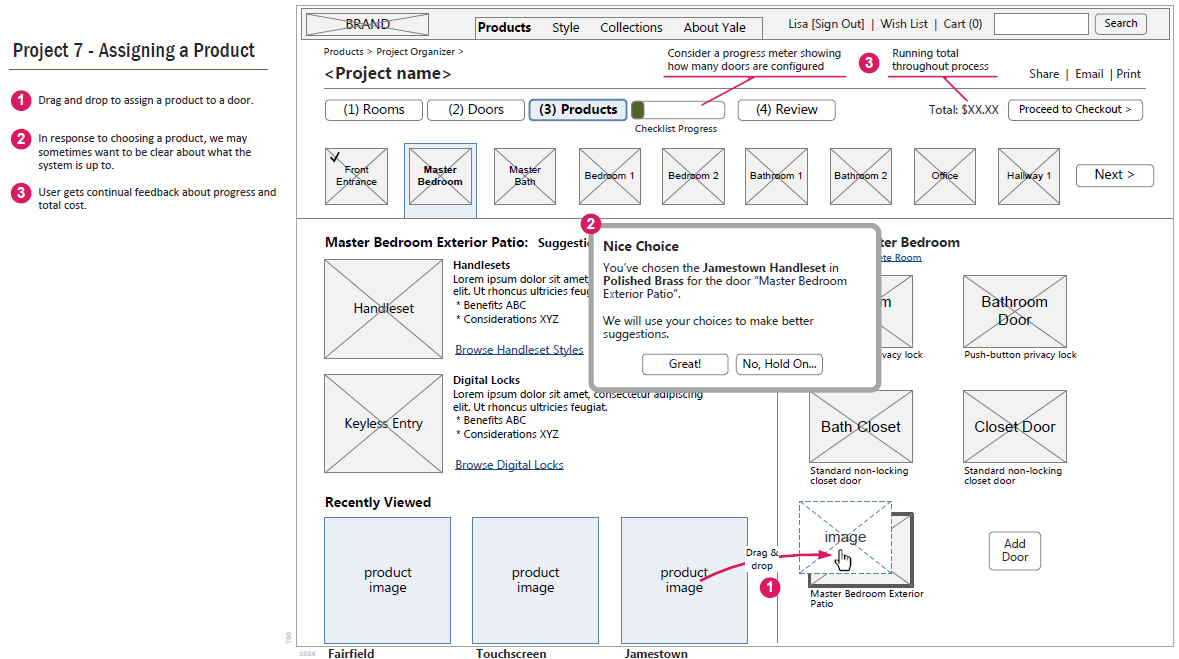Image resolution: width=1179 pixels, height=659 pixels.
Task: Open Browse Digital Locks link
Action: 509,465
